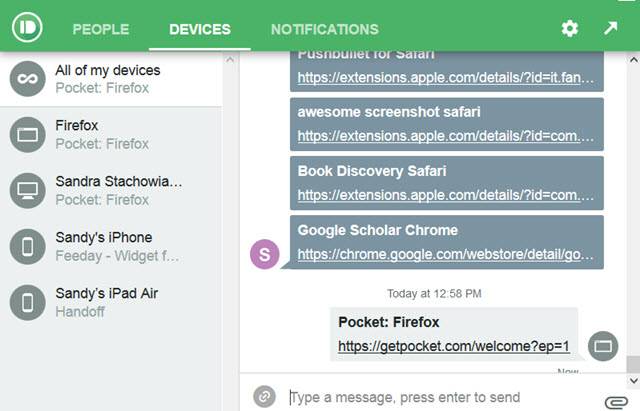640x411 pixels.
Task: Switch to the People tab
Action: coord(100,30)
